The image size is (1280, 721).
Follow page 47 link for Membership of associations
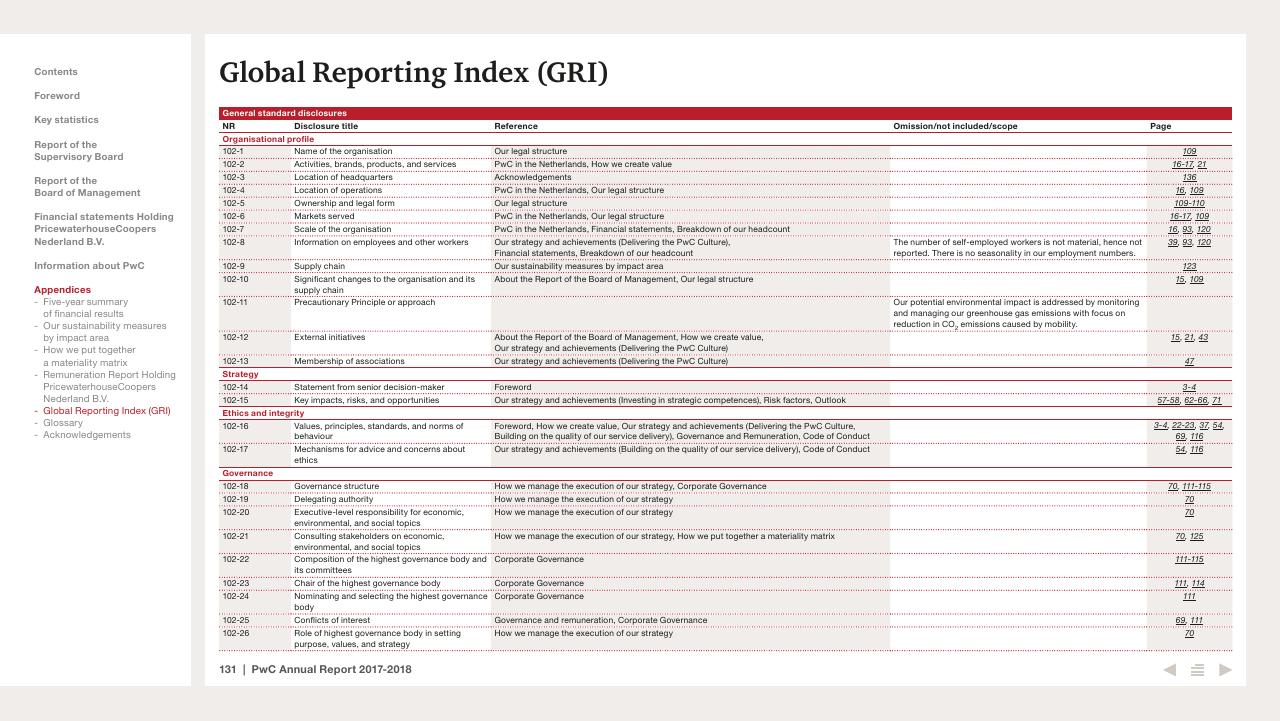click(1189, 362)
